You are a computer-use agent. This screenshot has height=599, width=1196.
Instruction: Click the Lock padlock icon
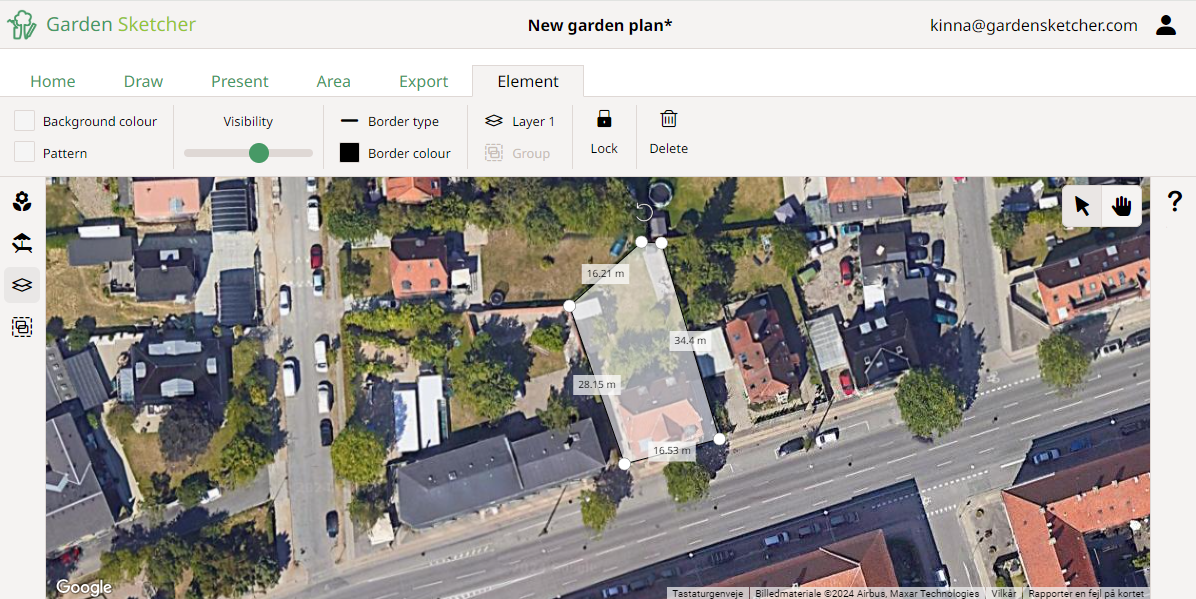(604, 119)
